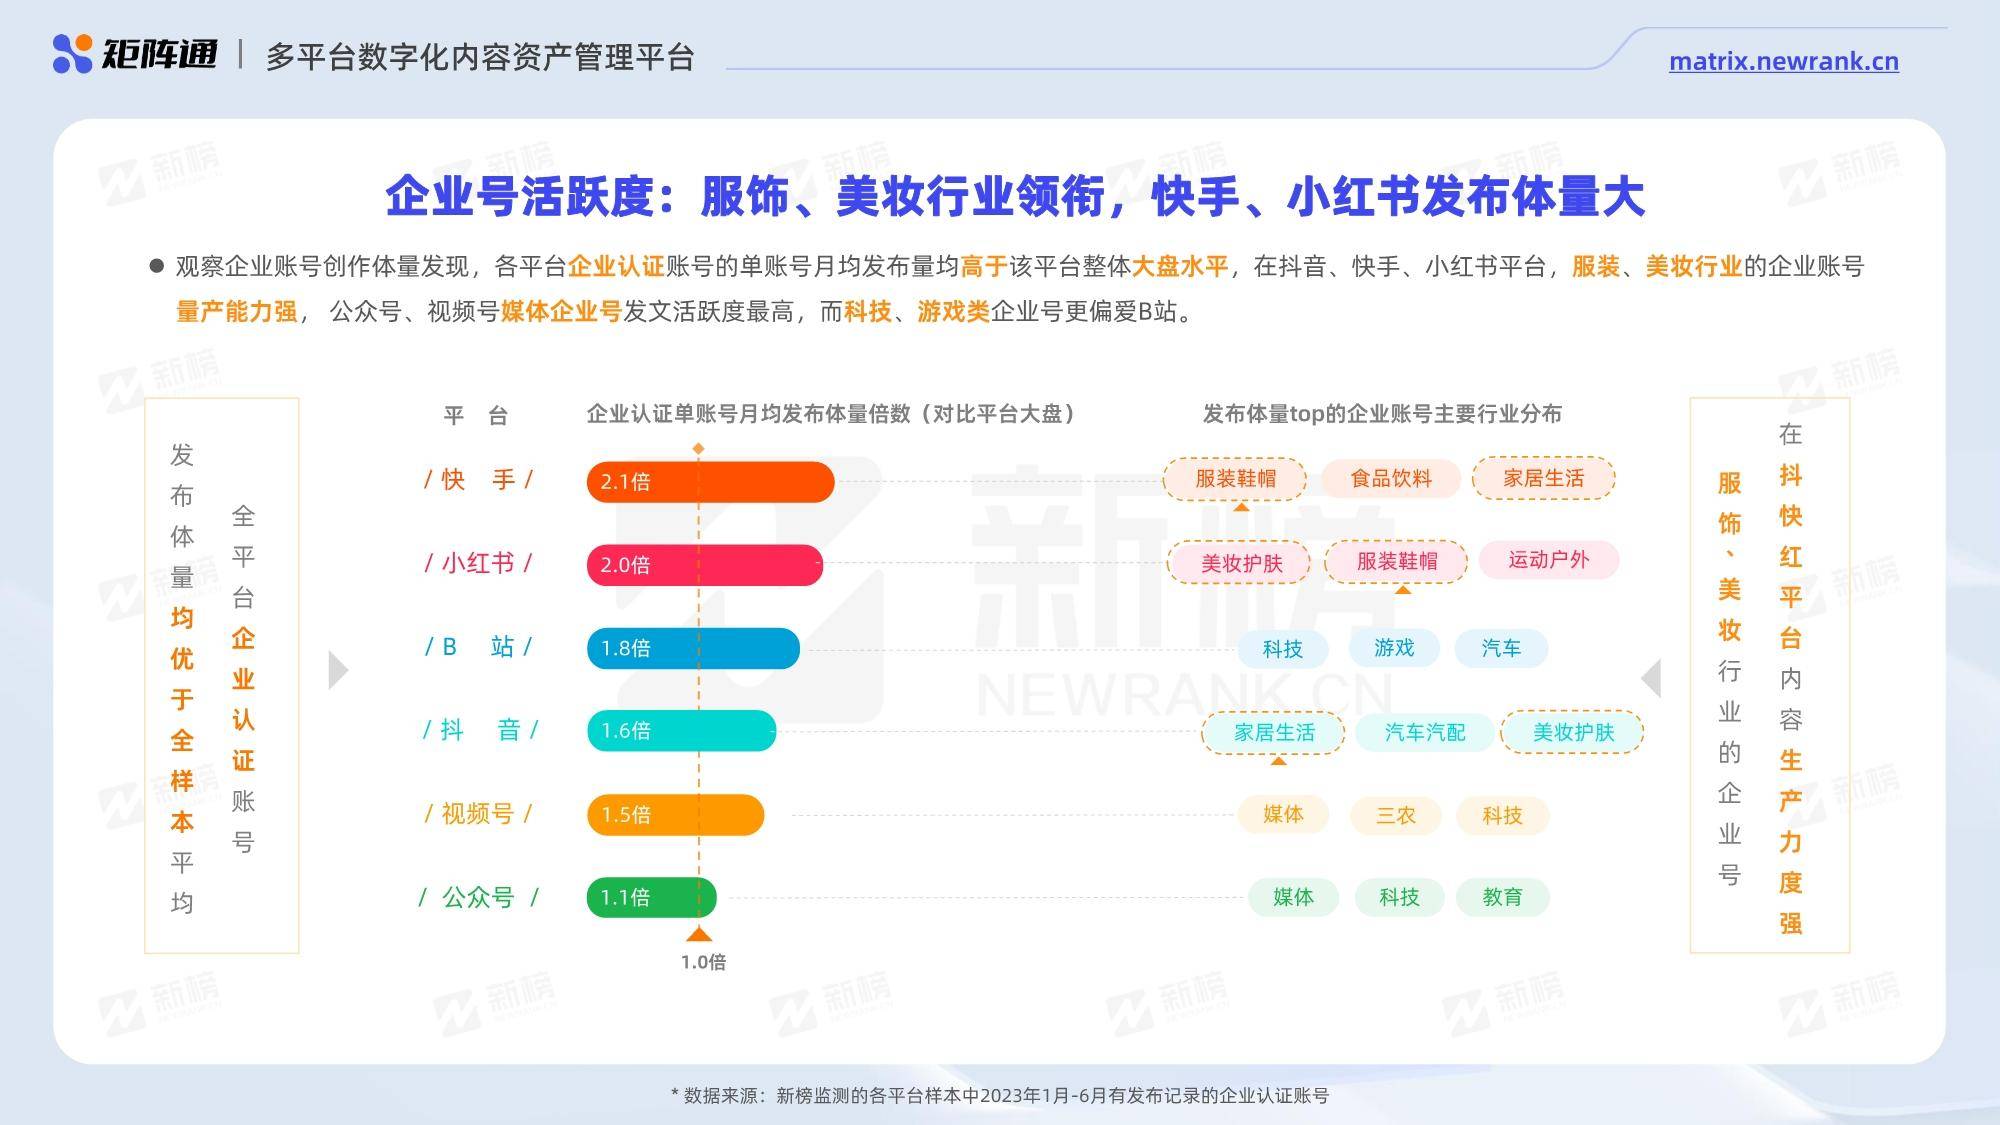Image resolution: width=2000 pixels, height=1125 pixels.
Task: Click the blue 1.8倍 bar
Action: [693, 648]
